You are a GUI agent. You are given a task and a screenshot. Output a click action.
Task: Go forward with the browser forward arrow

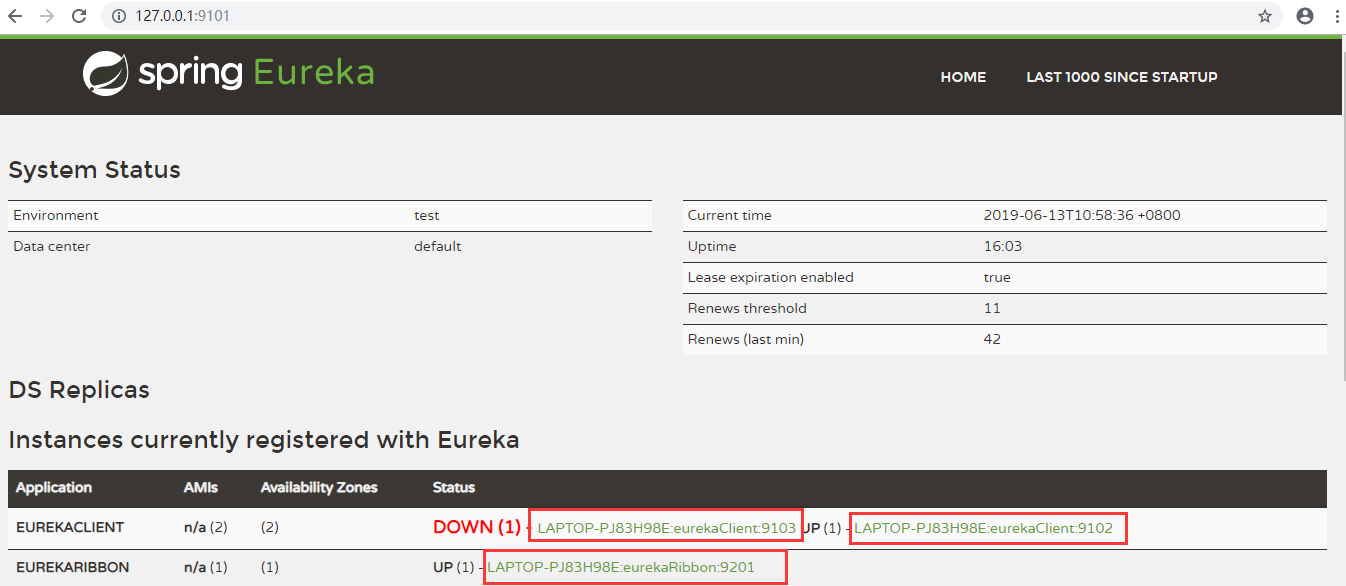[46, 16]
